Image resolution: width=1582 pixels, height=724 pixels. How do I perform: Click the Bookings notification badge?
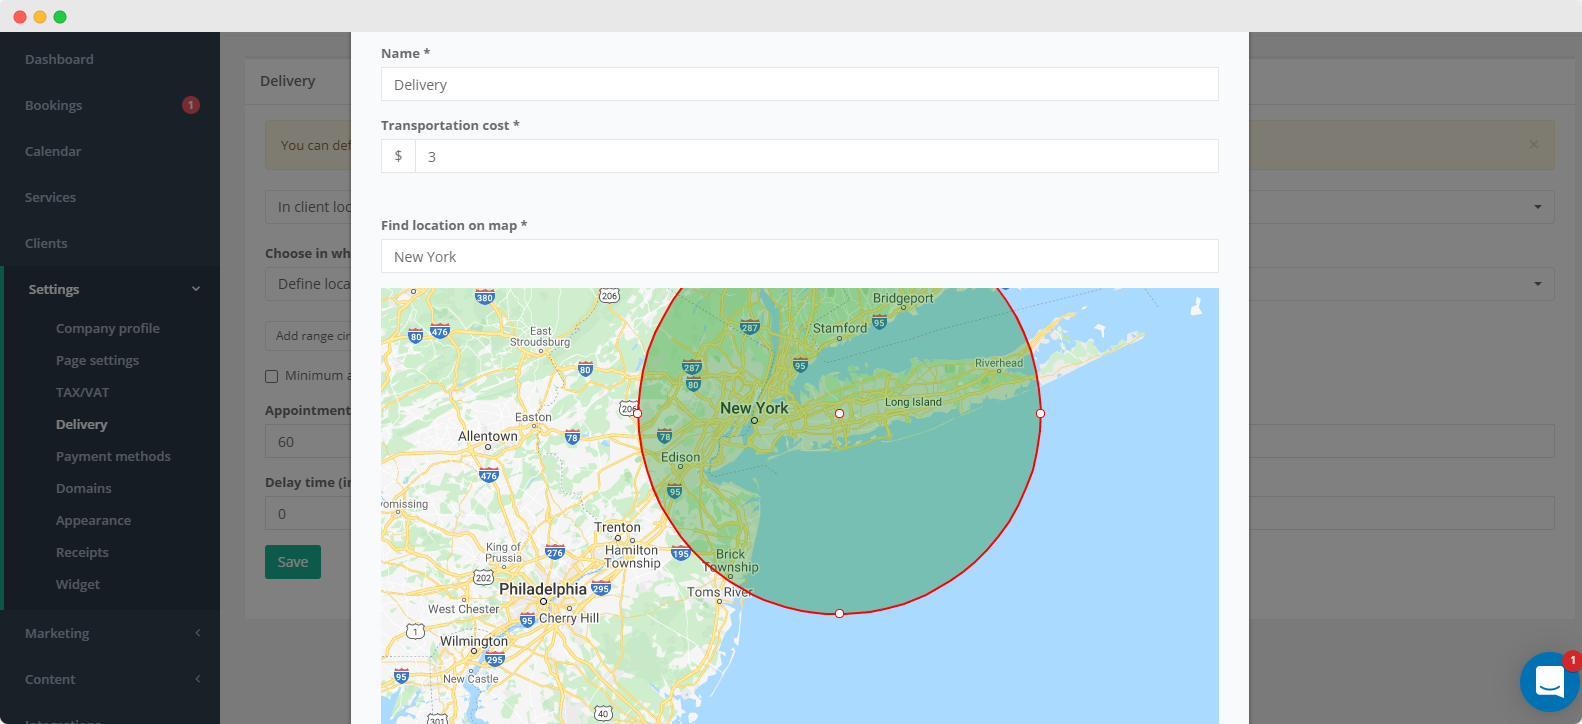coord(191,105)
